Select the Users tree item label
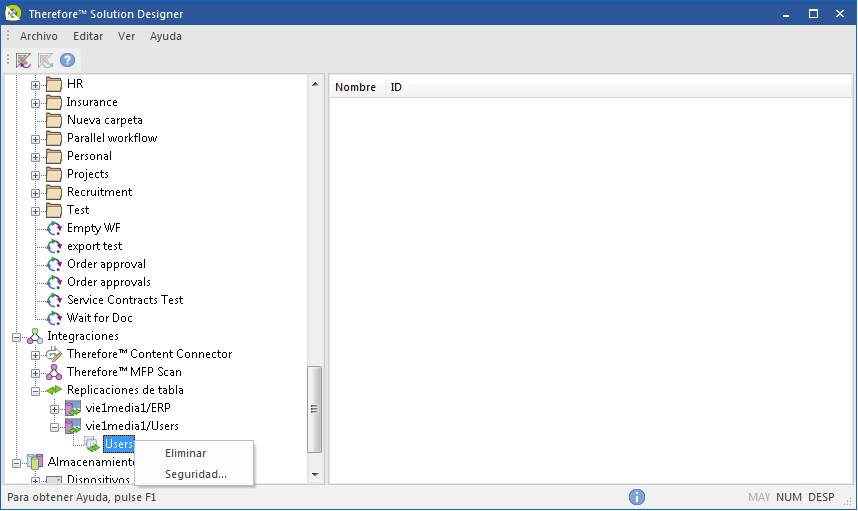 point(119,444)
